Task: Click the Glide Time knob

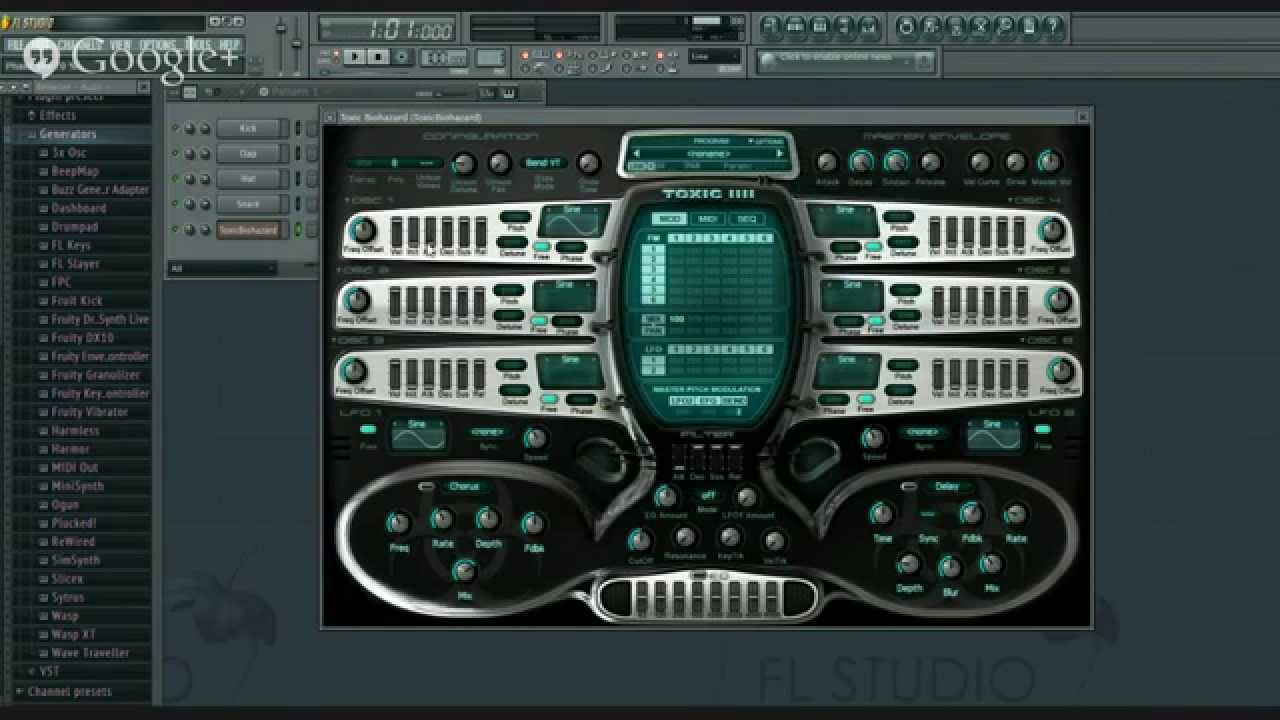Action: click(589, 163)
